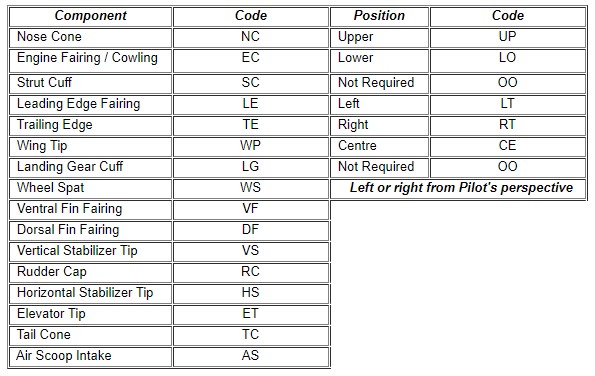The image size is (595, 376).
Task: Click the Rudder Cap cell
Action: (90, 273)
